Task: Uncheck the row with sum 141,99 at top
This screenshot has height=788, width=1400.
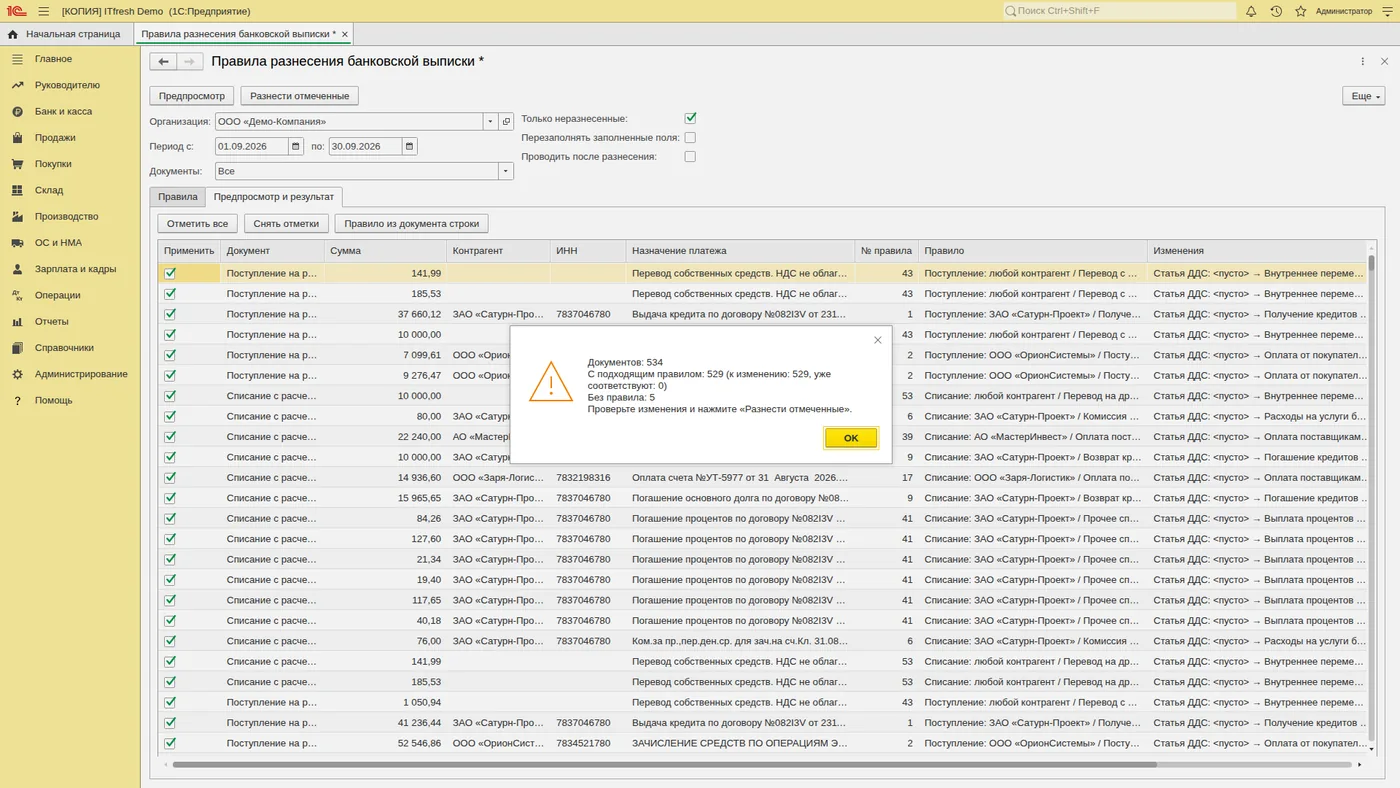Action: pos(170,273)
